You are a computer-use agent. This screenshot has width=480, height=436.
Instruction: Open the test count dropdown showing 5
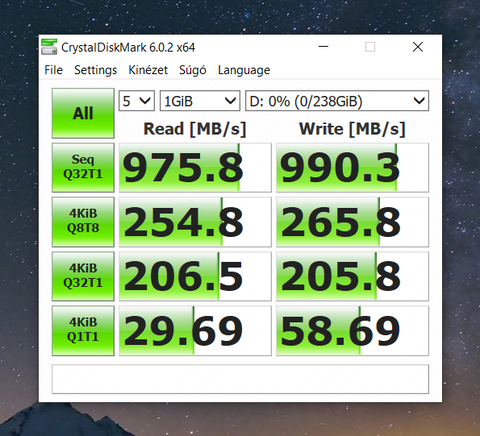pyautogui.click(x=137, y=101)
